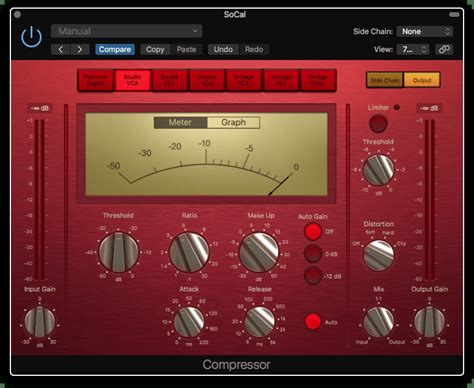Image resolution: width=474 pixels, height=388 pixels.
Task: Click the SoCal window title
Action: click(235, 15)
